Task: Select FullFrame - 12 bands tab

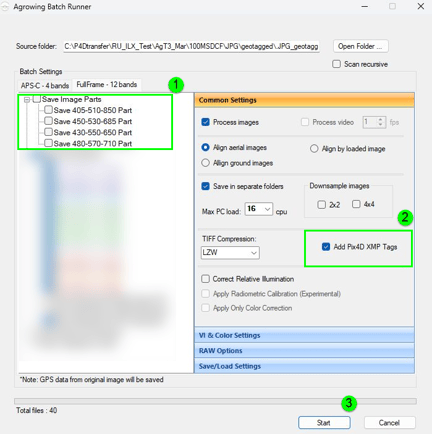Action: point(107,85)
